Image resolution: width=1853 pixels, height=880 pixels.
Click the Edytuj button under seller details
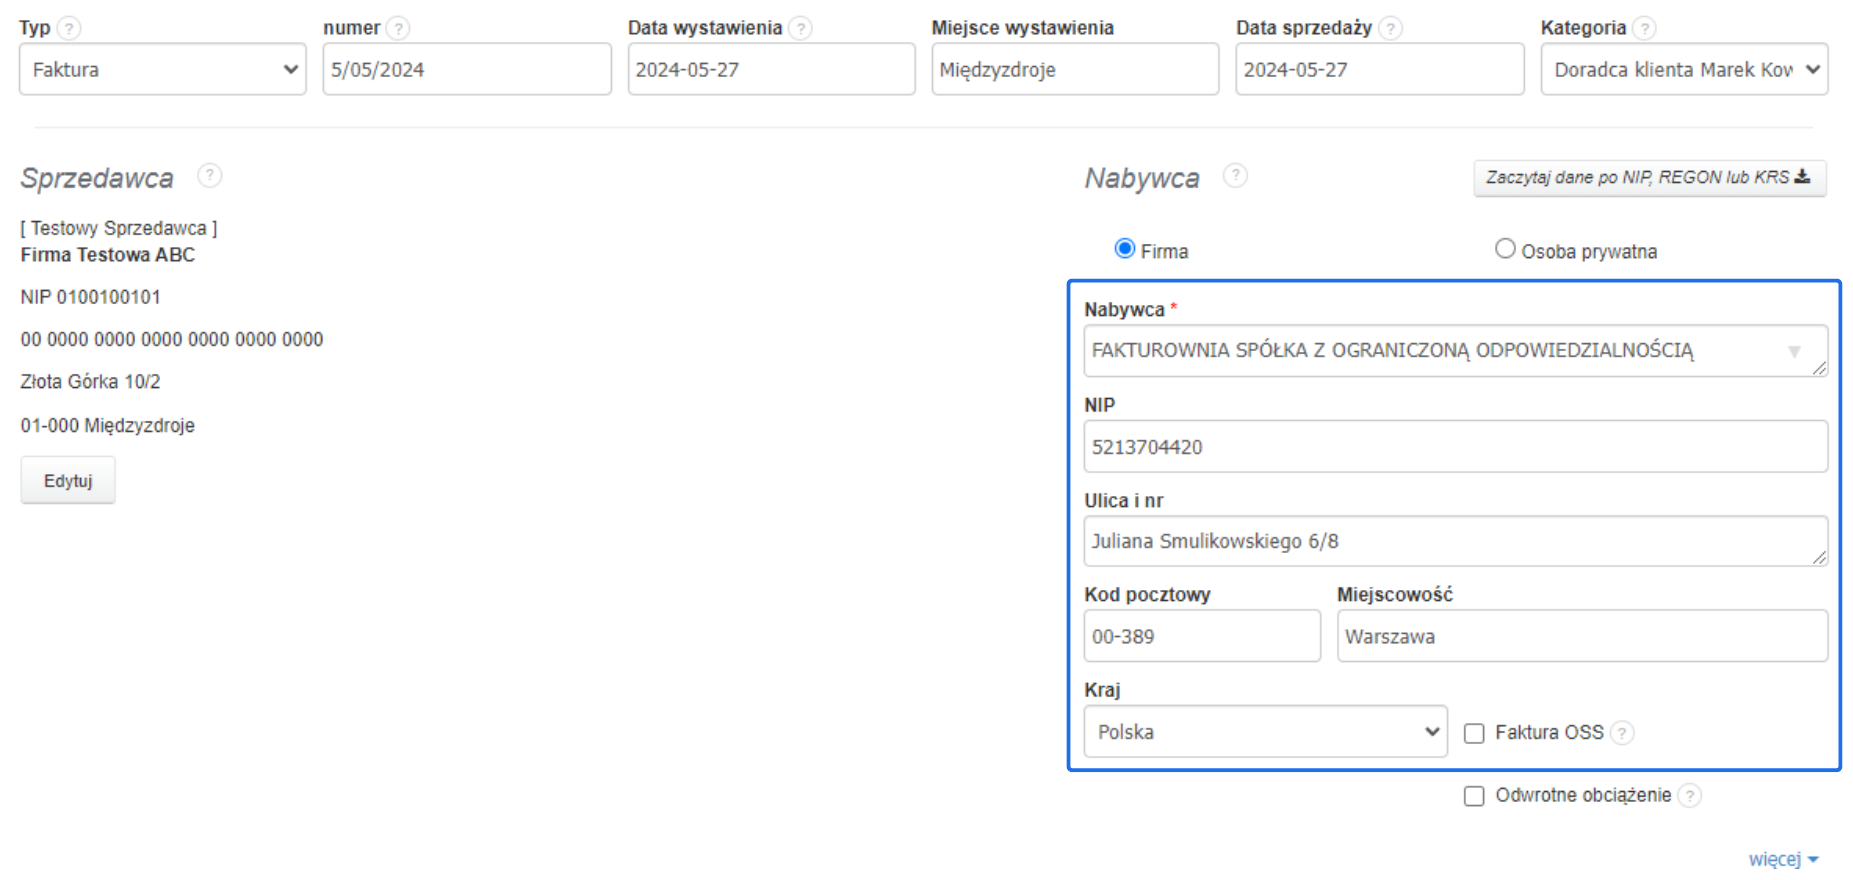(68, 481)
